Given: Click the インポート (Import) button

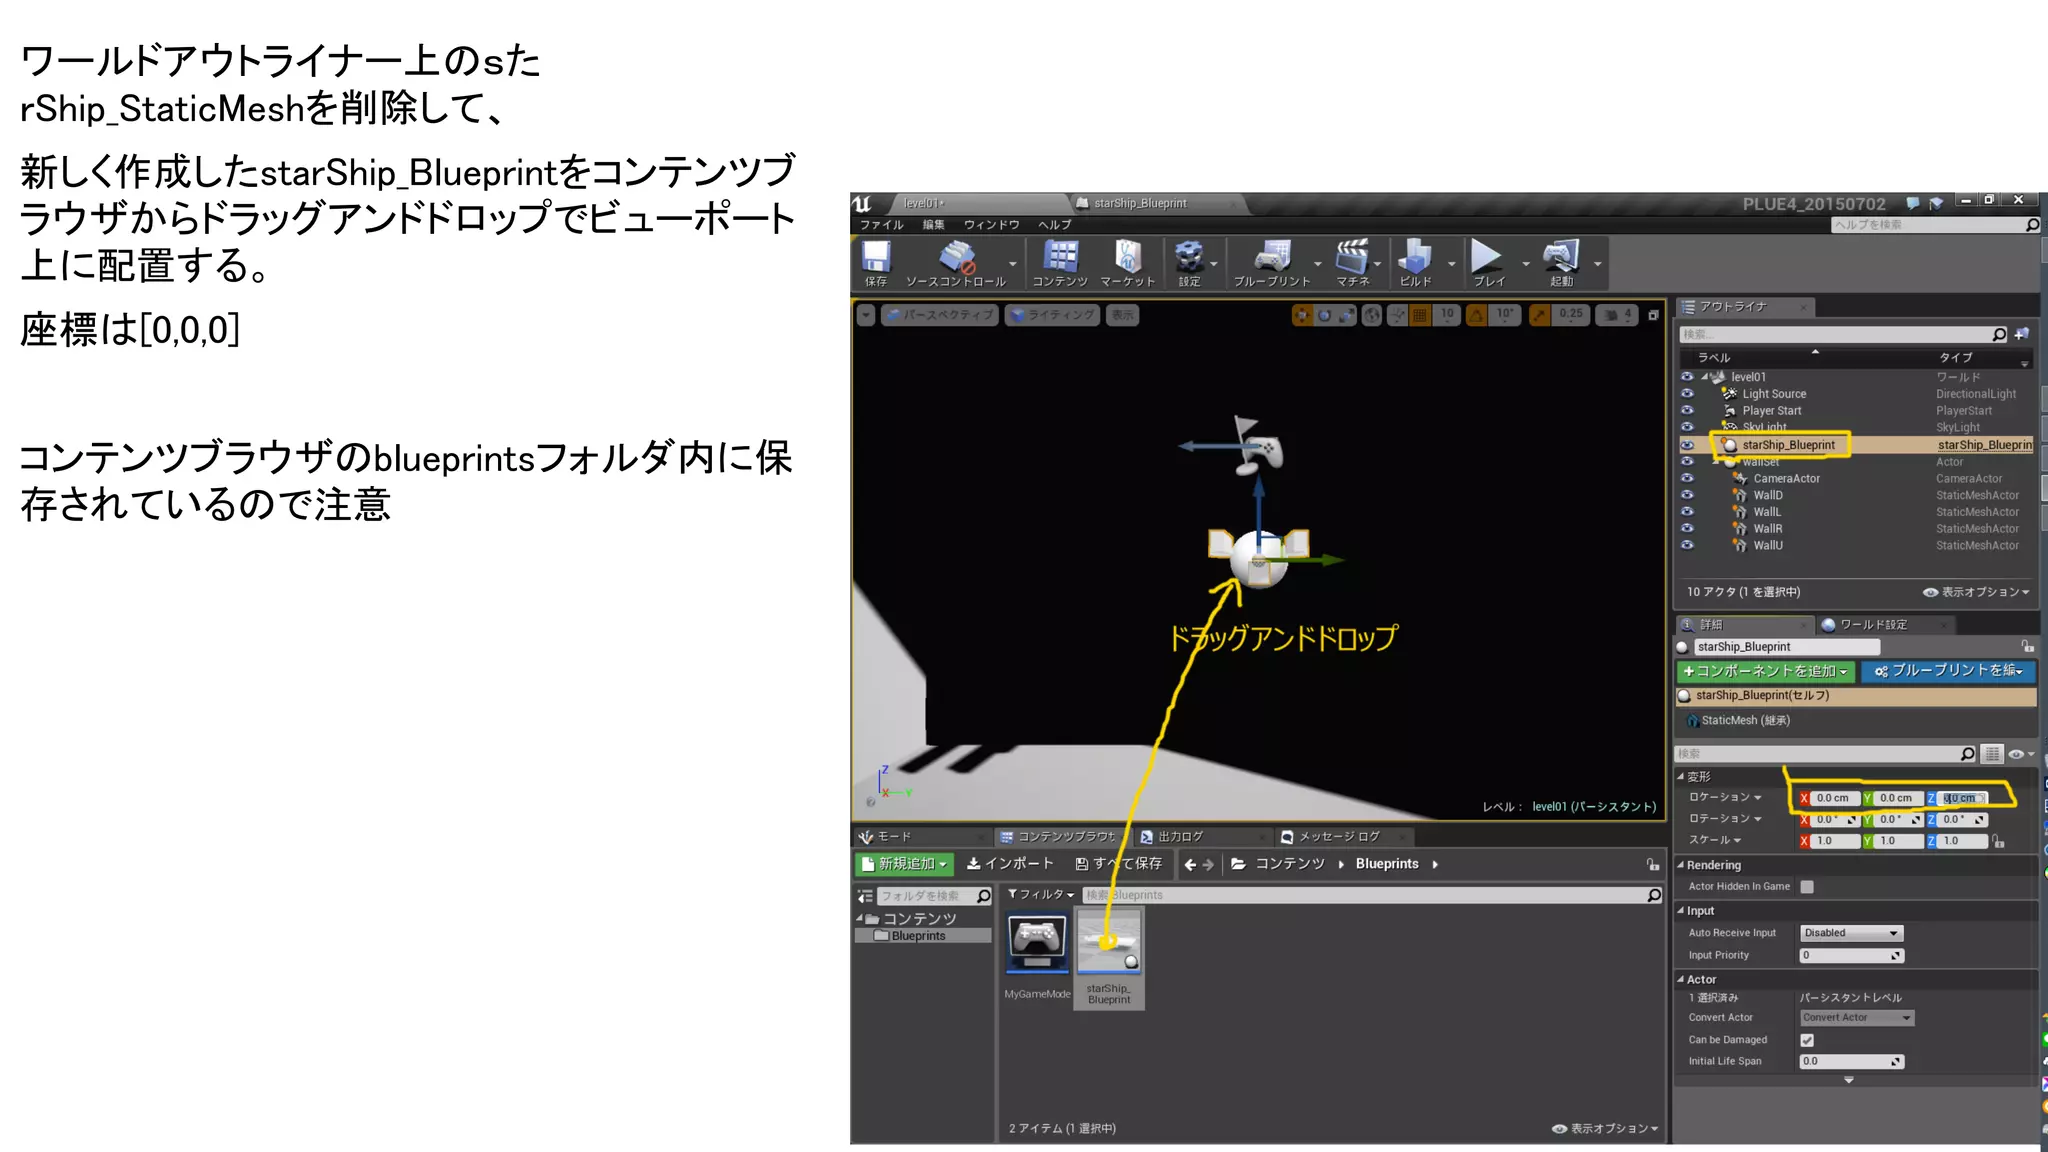Looking at the screenshot, I should (x=1009, y=864).
